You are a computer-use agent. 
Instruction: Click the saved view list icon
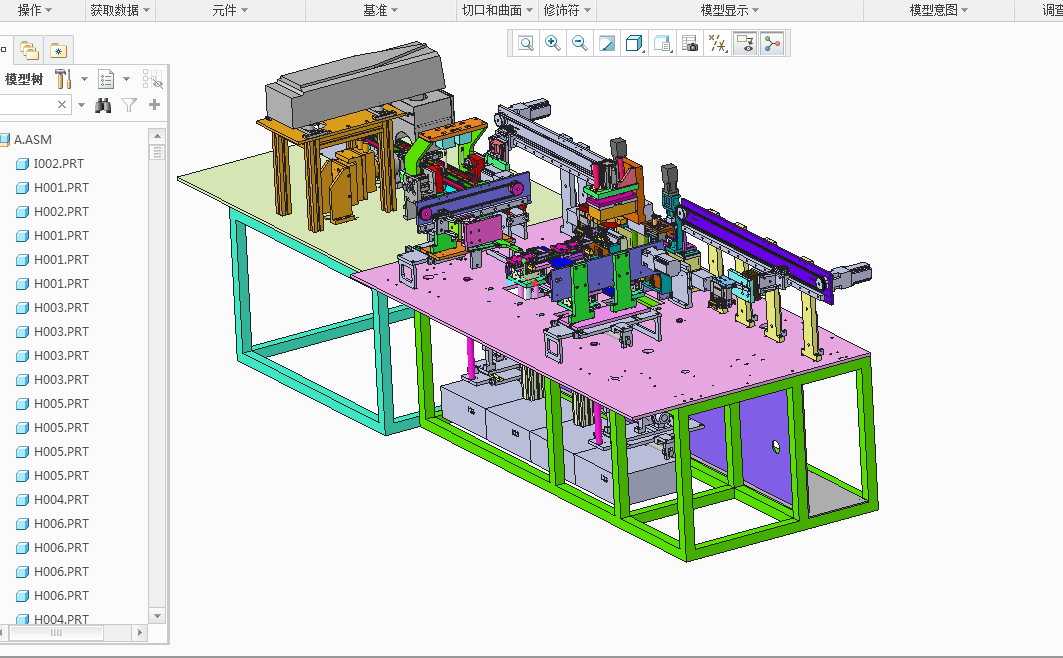pyautogui.click(x=662, y=43)
